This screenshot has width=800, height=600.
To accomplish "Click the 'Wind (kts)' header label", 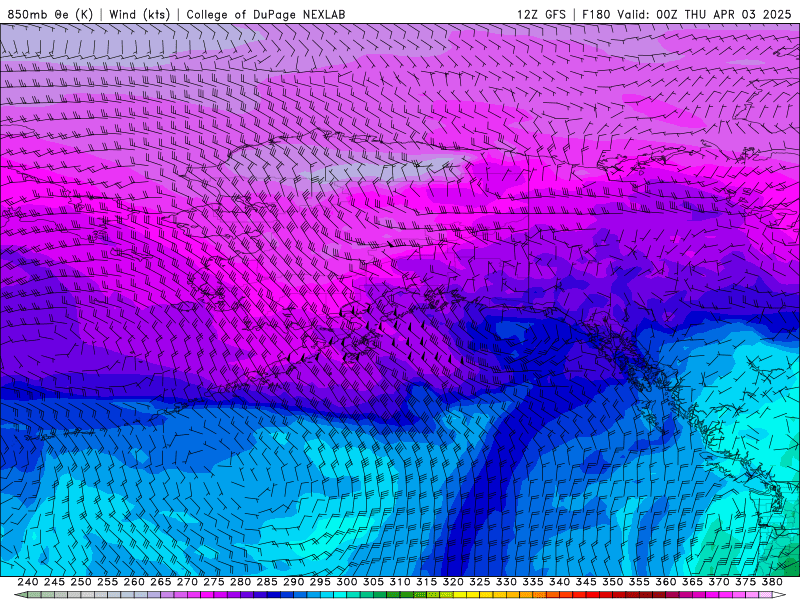I will [x=139, y=14].
